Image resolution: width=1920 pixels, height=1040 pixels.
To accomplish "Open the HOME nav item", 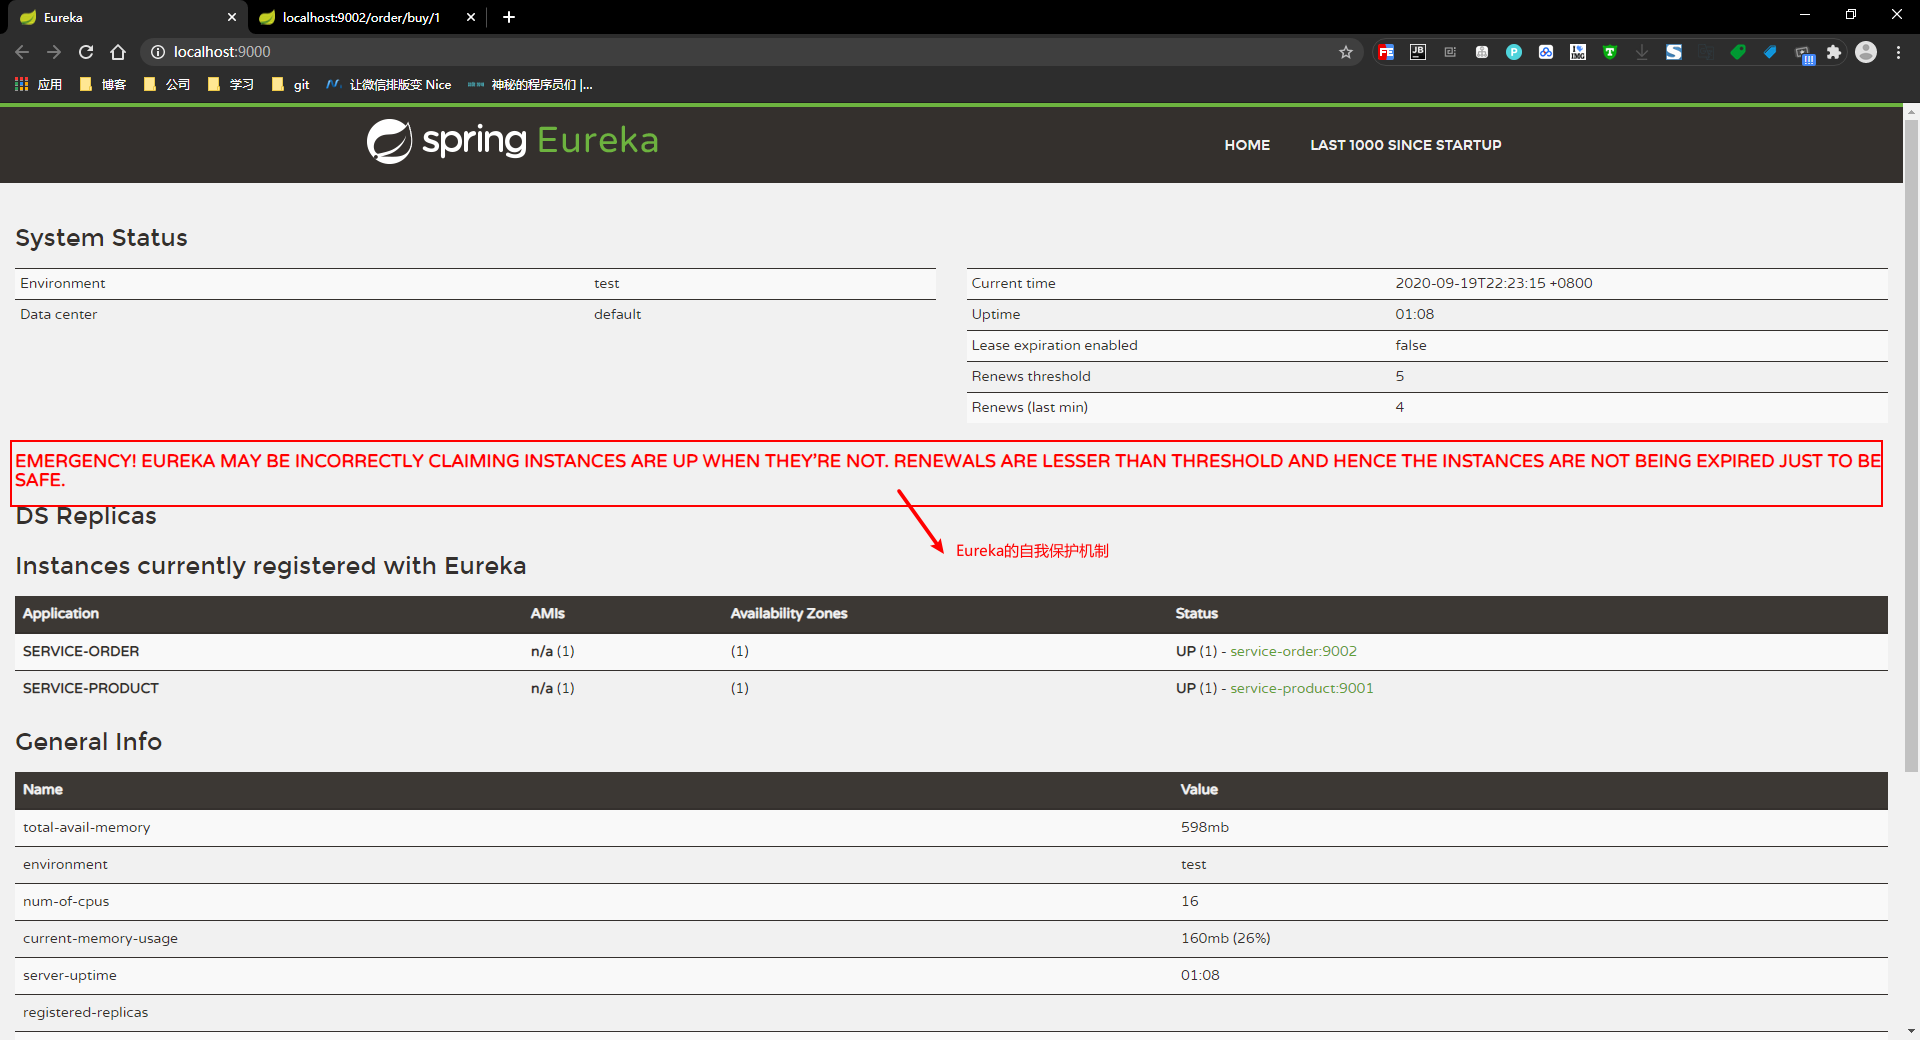I will (x=1247, y=145).
